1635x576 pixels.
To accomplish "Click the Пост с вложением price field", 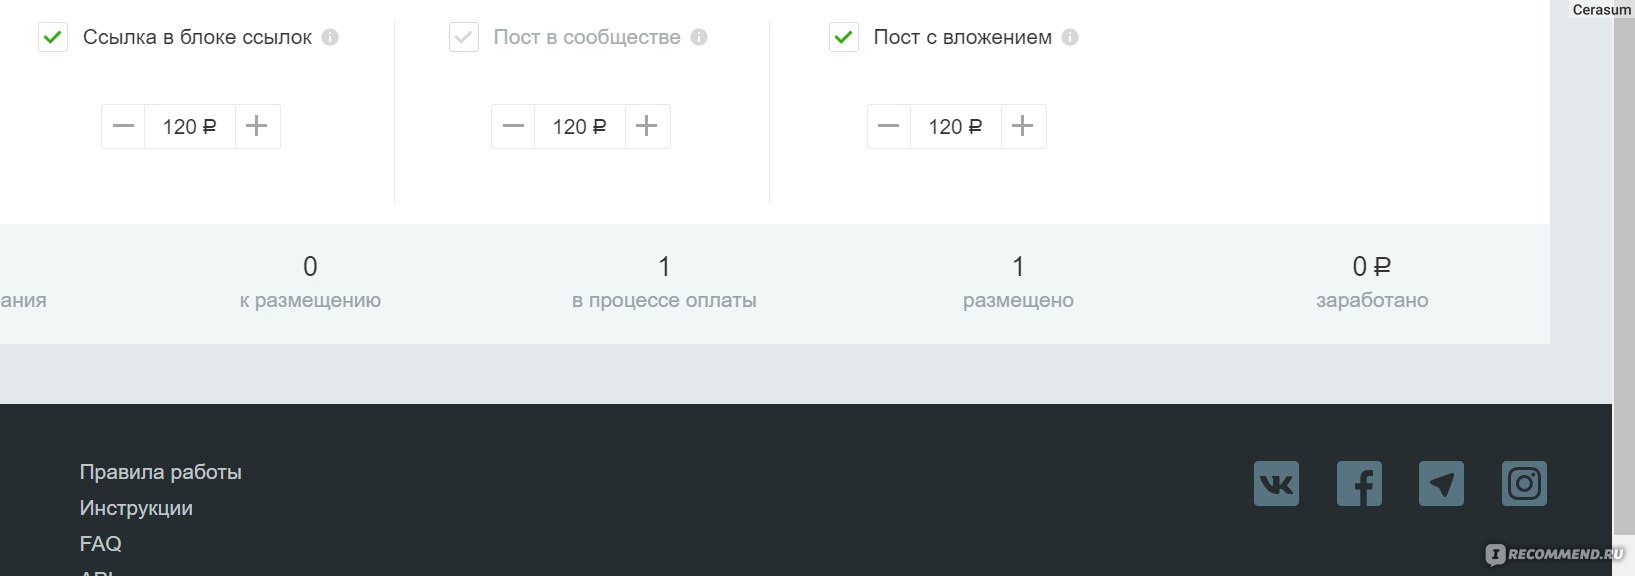I will (956, 126).
